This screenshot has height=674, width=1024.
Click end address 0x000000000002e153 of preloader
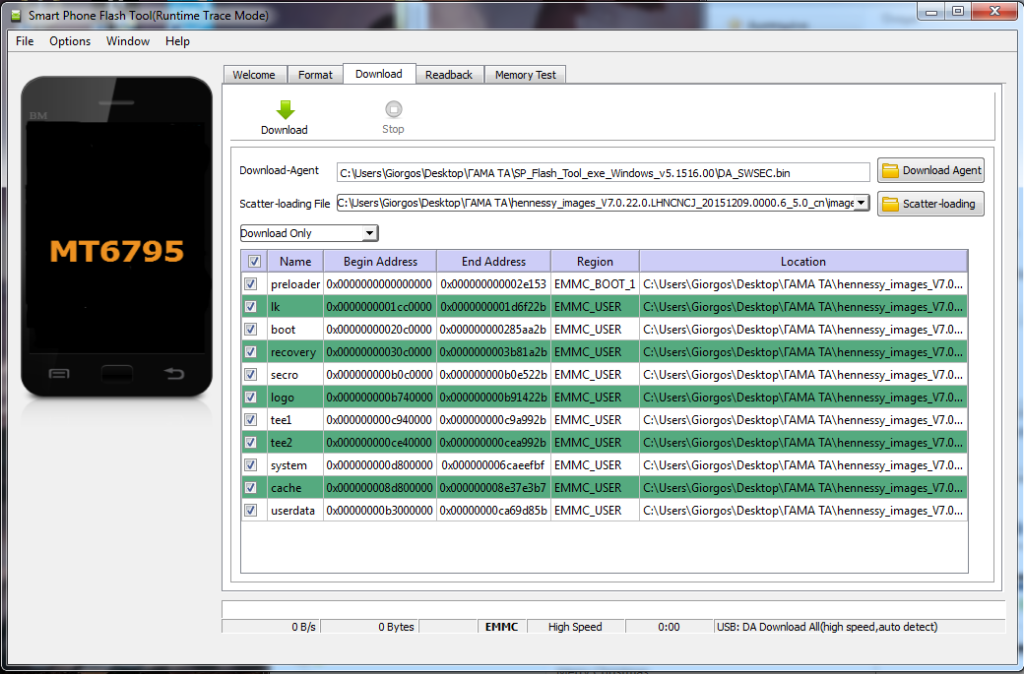pos(494,284)
